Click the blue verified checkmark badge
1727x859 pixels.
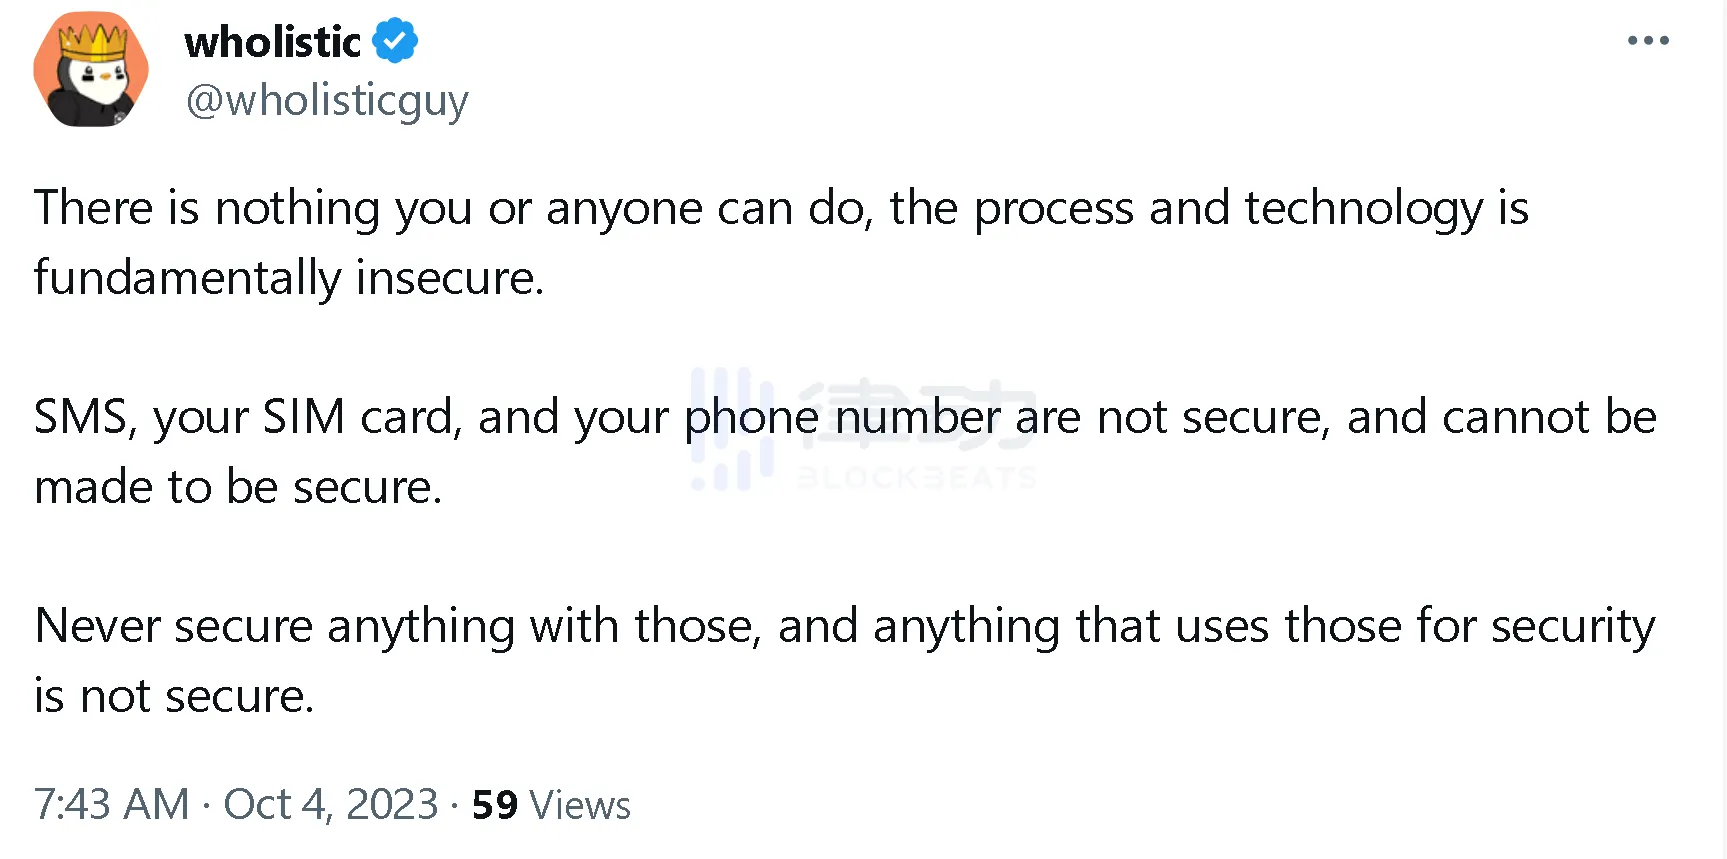click(x=395, y=41)
